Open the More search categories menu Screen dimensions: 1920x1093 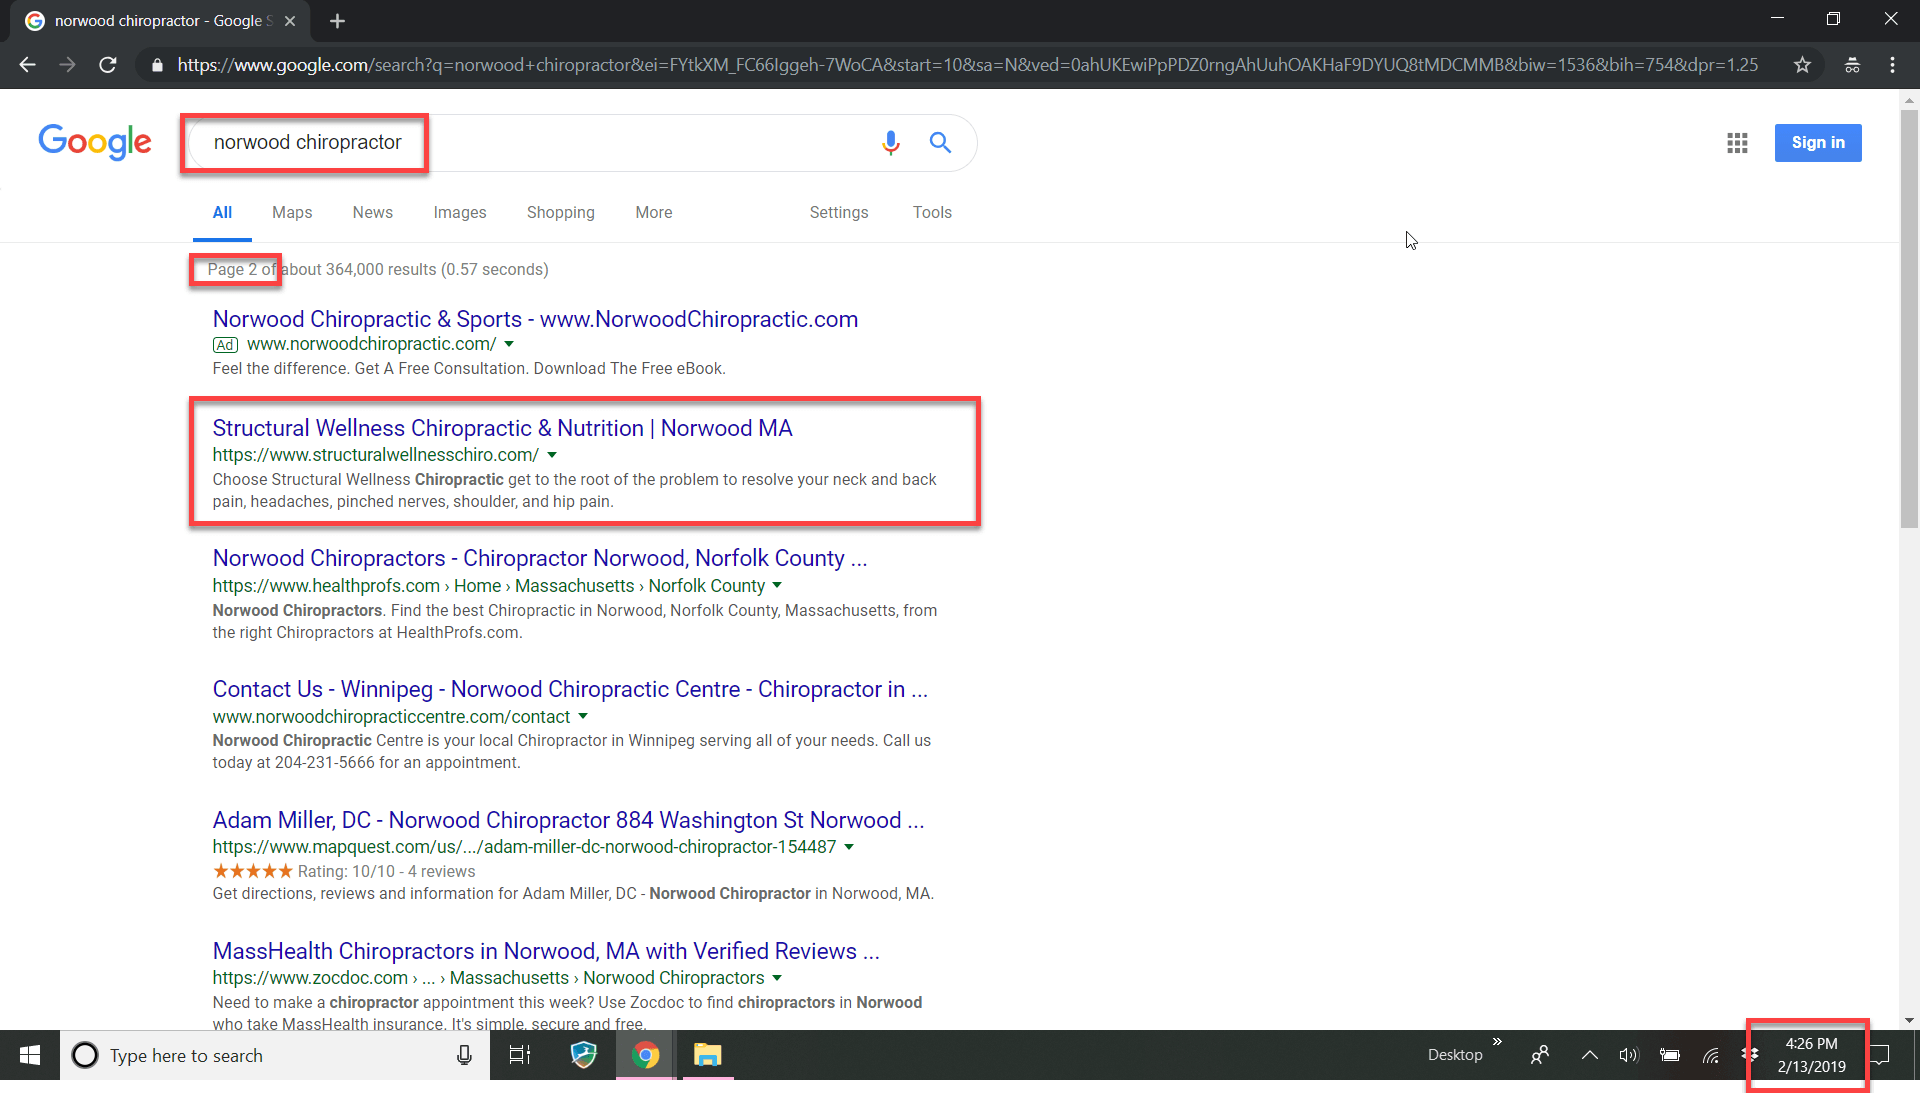click(654, 213)
